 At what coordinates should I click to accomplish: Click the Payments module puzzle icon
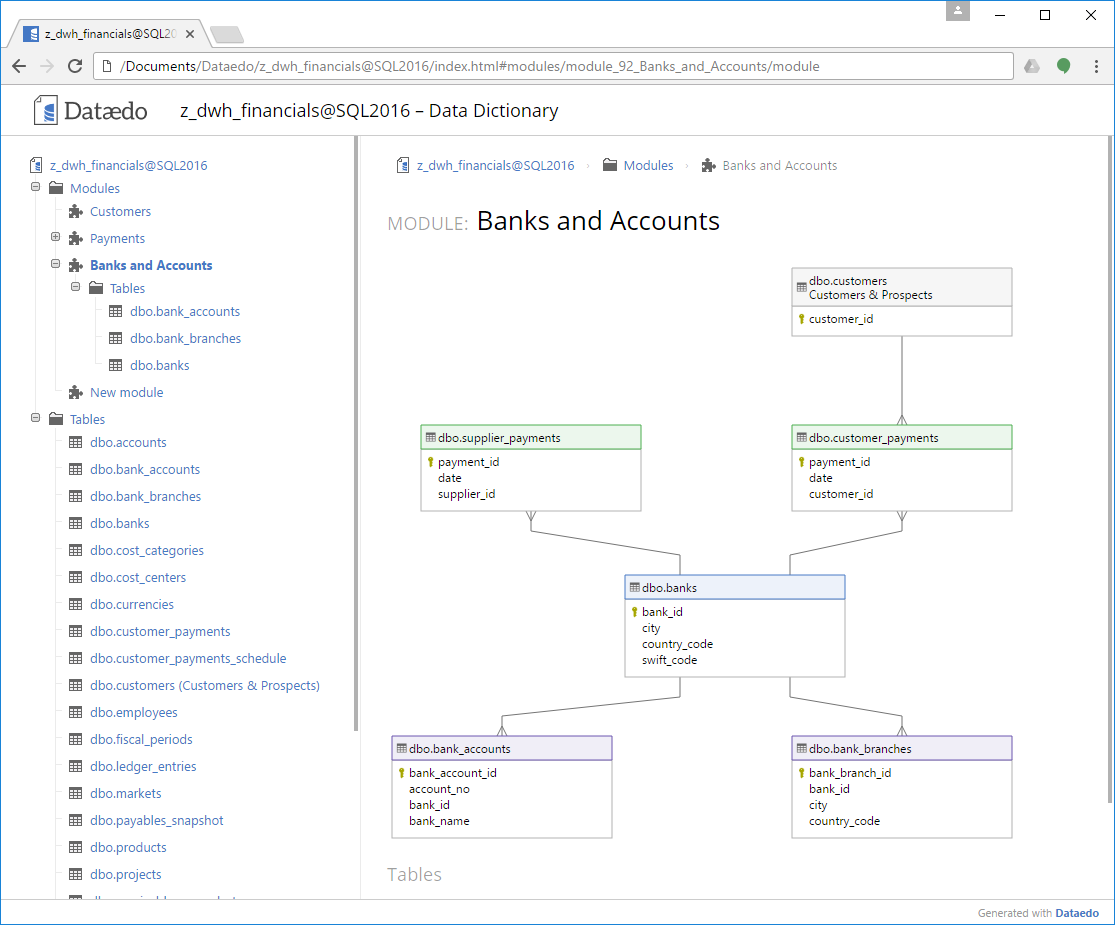pyautogui.click(x=75, y=239)
